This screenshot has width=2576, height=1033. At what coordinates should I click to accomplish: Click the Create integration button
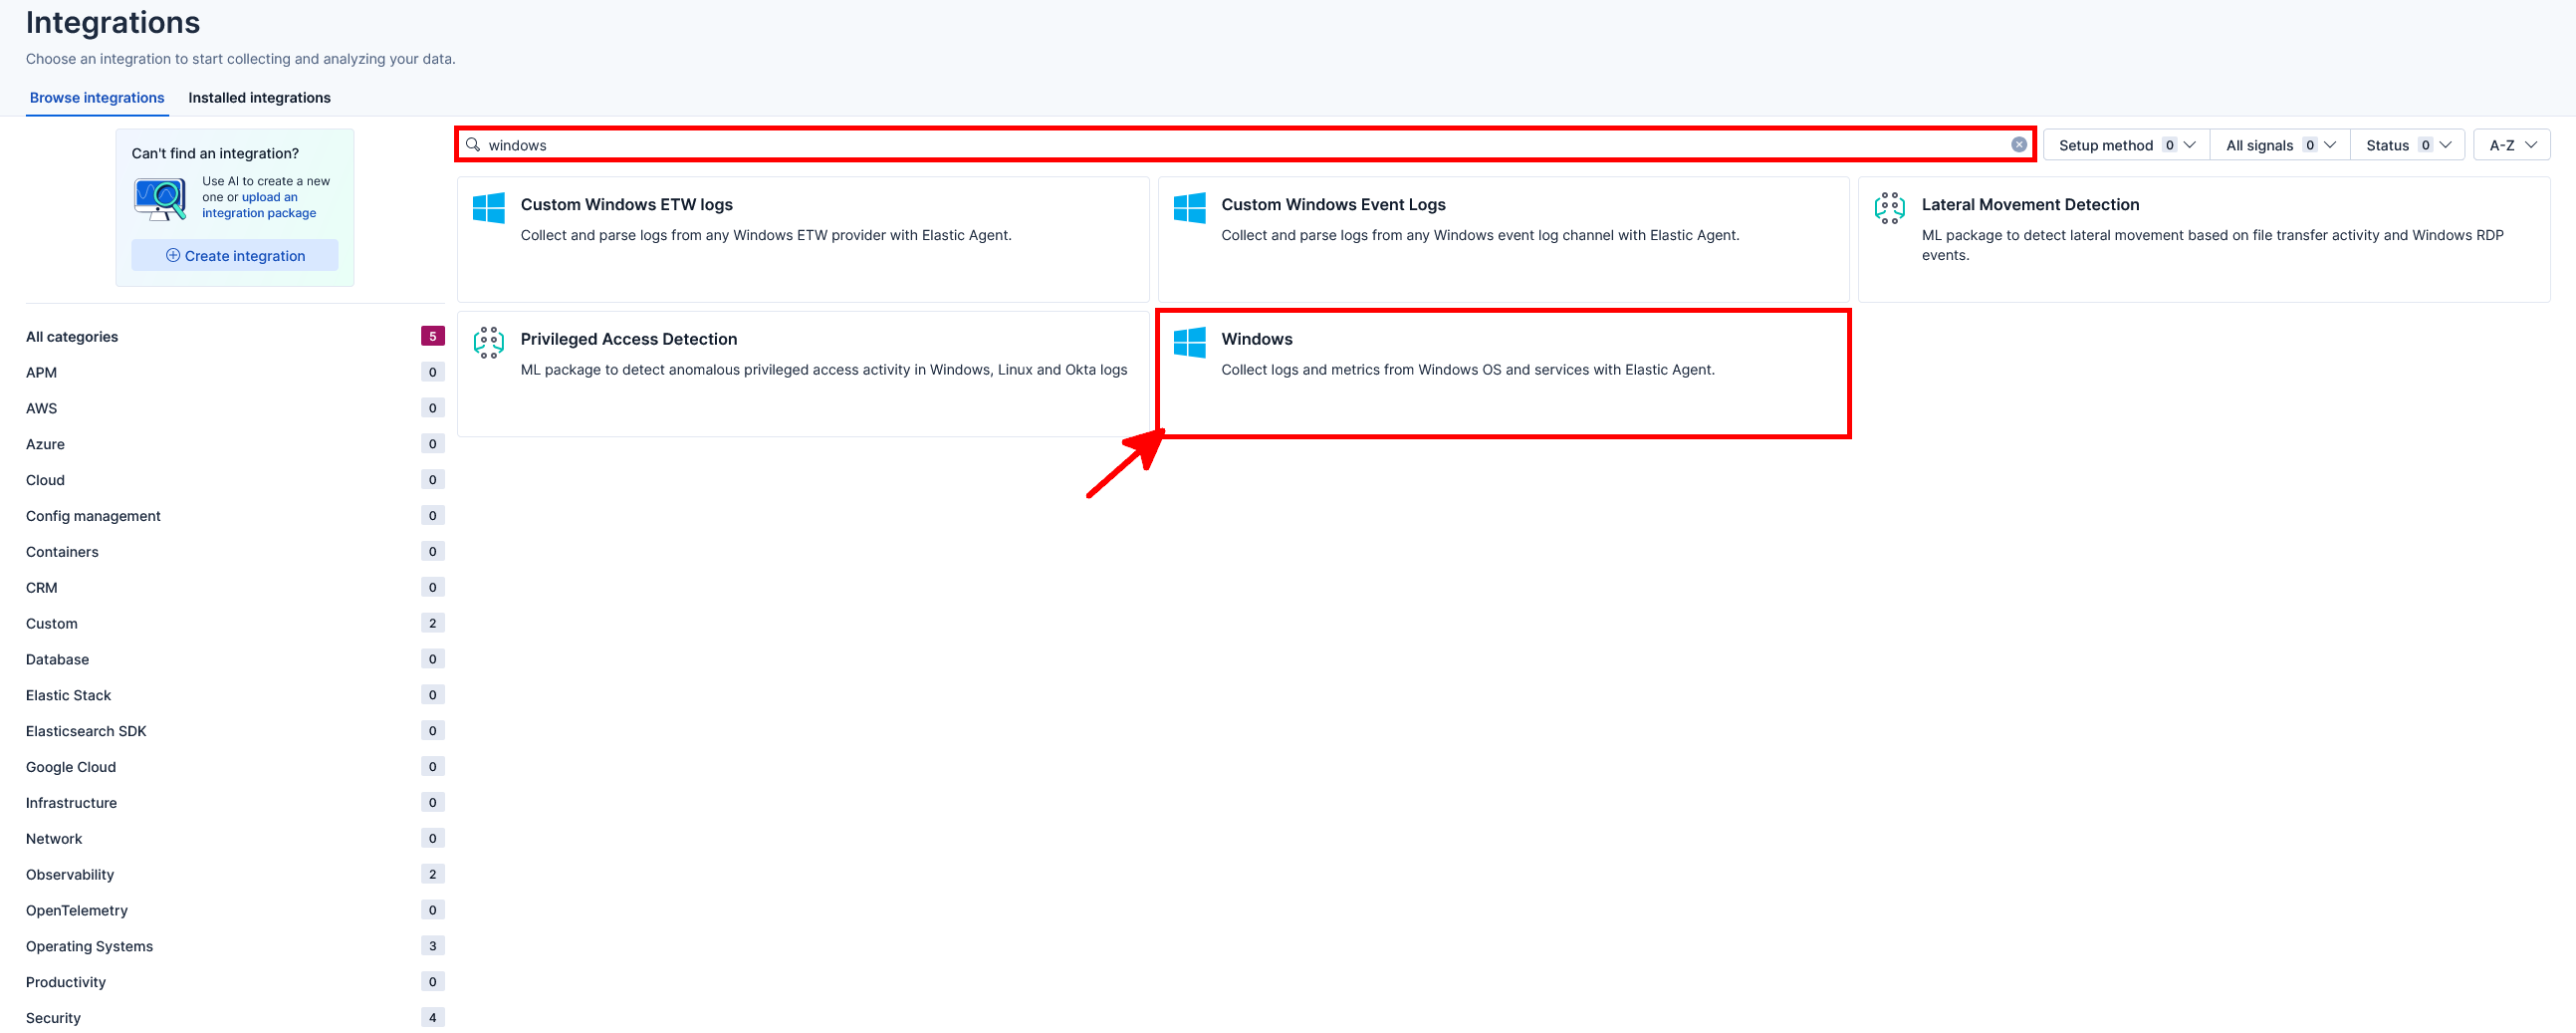(235, 255)
